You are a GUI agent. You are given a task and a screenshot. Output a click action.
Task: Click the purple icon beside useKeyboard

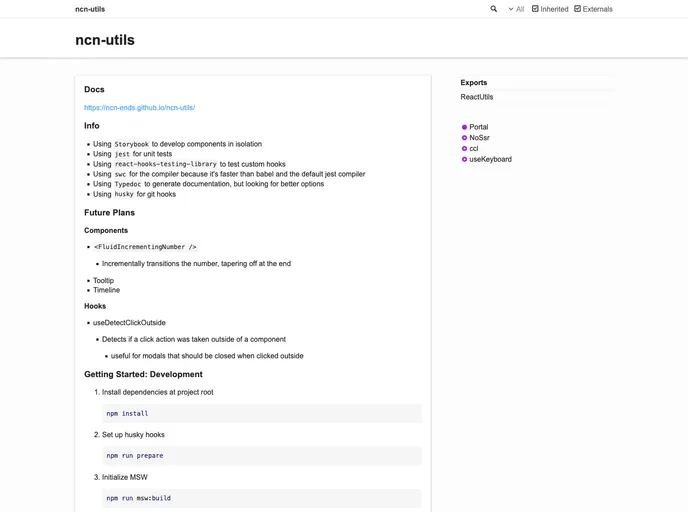click(x=465, y=159)
